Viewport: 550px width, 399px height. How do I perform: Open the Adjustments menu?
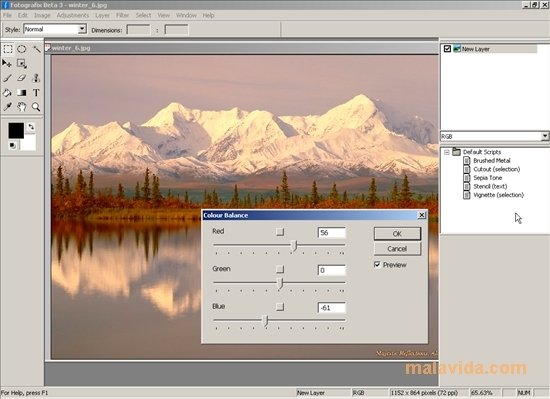(x=73, y=15)
